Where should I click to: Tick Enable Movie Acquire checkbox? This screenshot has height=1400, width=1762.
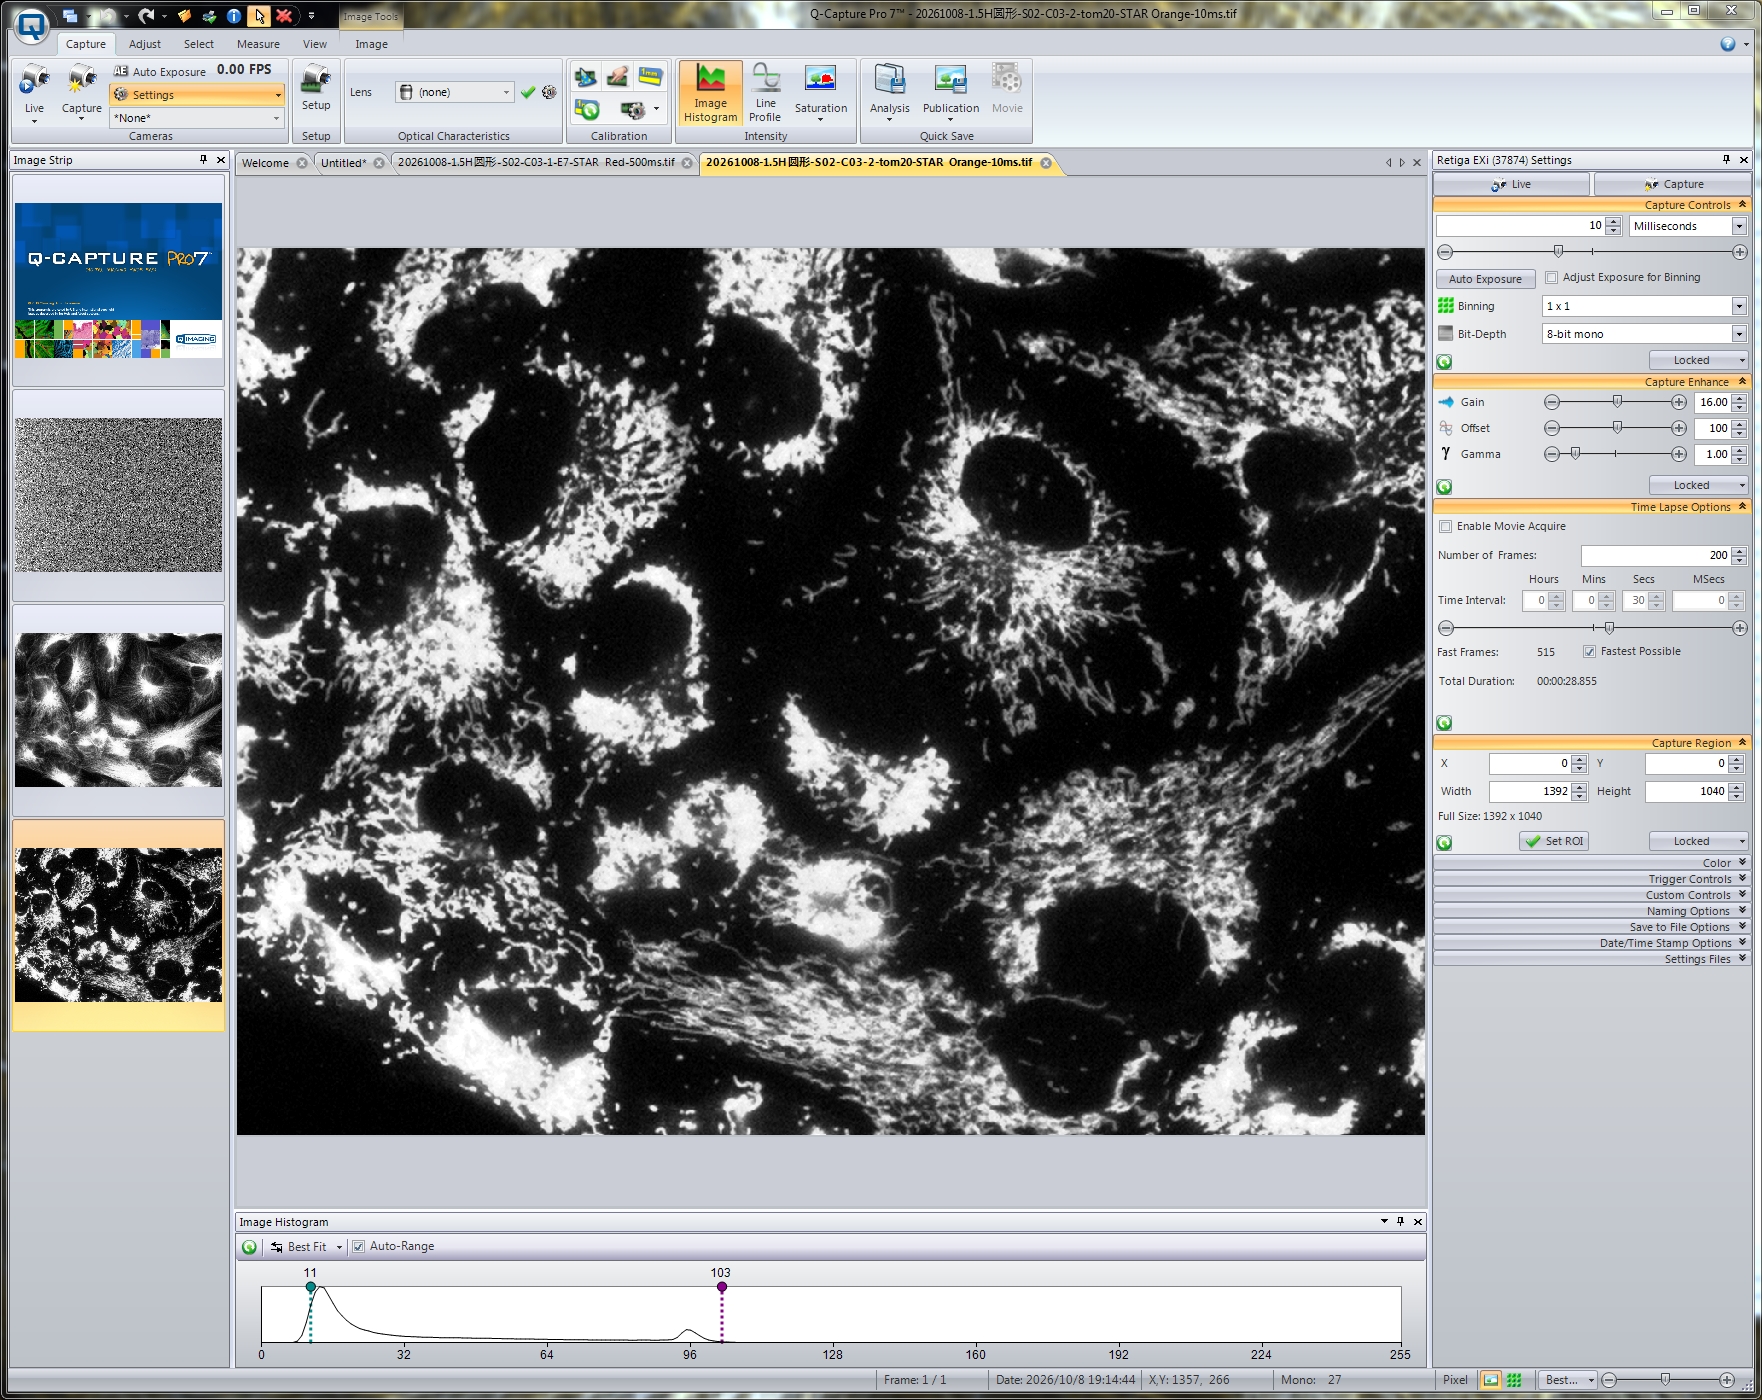(1445, 527)
